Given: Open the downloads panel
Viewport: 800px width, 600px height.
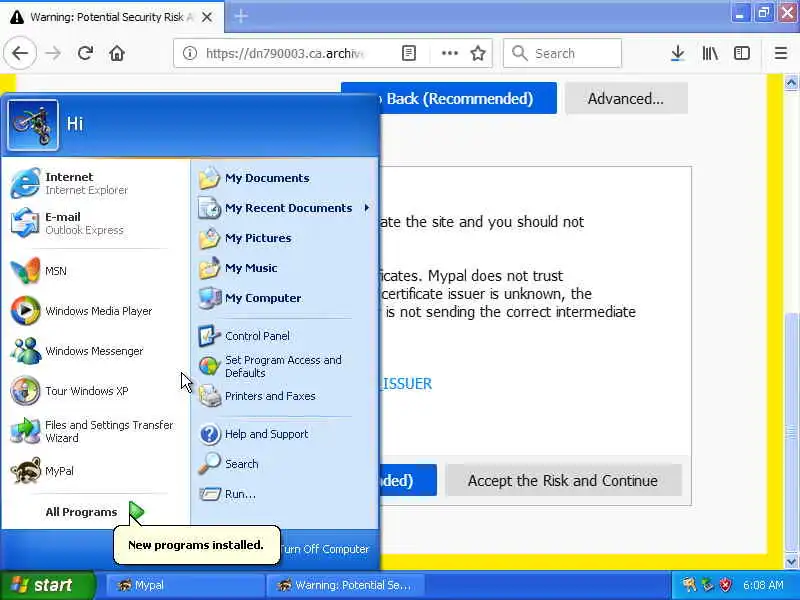Looking at the screenshot, I should (678, 53).
